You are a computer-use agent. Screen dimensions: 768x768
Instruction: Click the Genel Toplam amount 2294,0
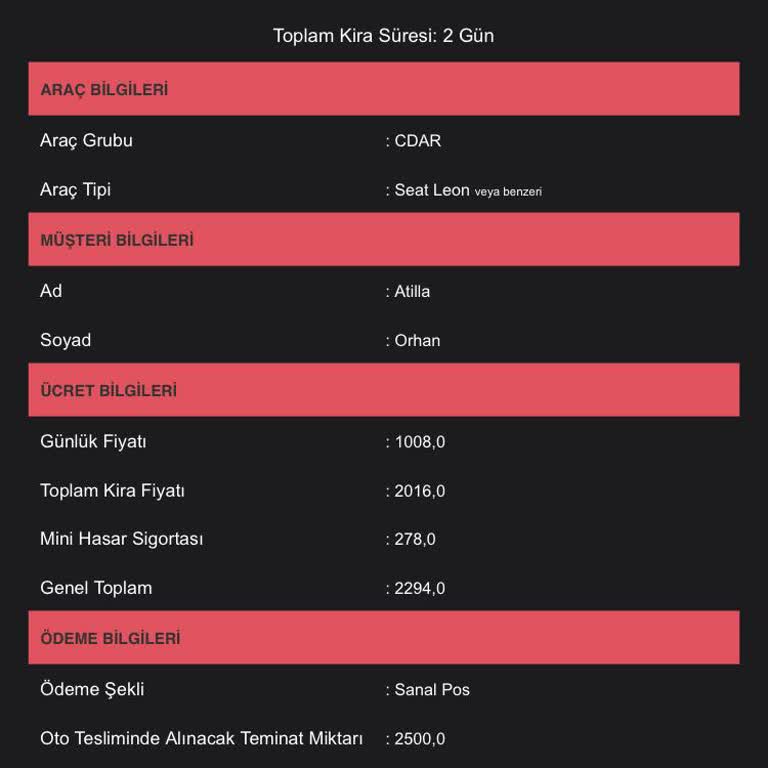coord(420,589)
